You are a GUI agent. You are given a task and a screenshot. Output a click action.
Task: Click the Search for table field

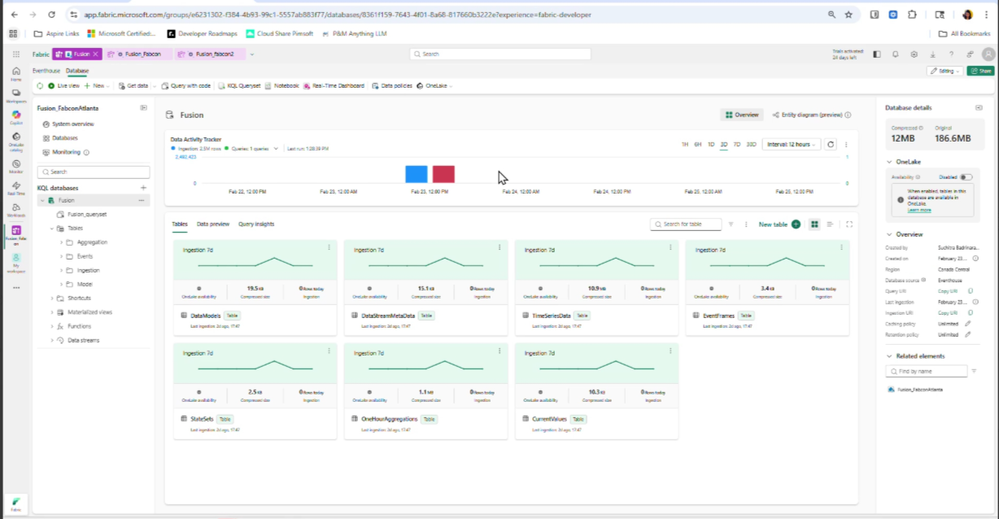pos(686,224)
